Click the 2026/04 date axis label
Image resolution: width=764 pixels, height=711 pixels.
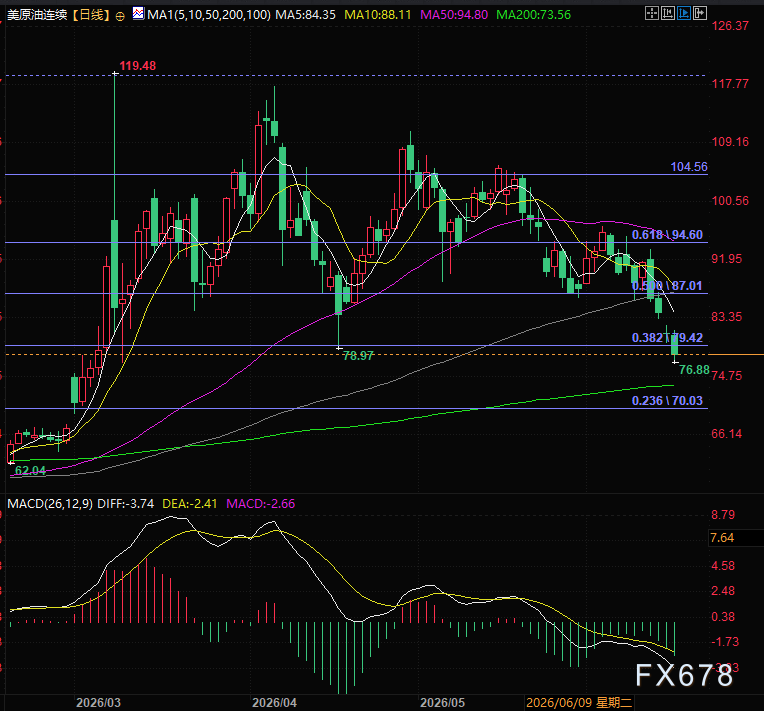tap(274, 702)
